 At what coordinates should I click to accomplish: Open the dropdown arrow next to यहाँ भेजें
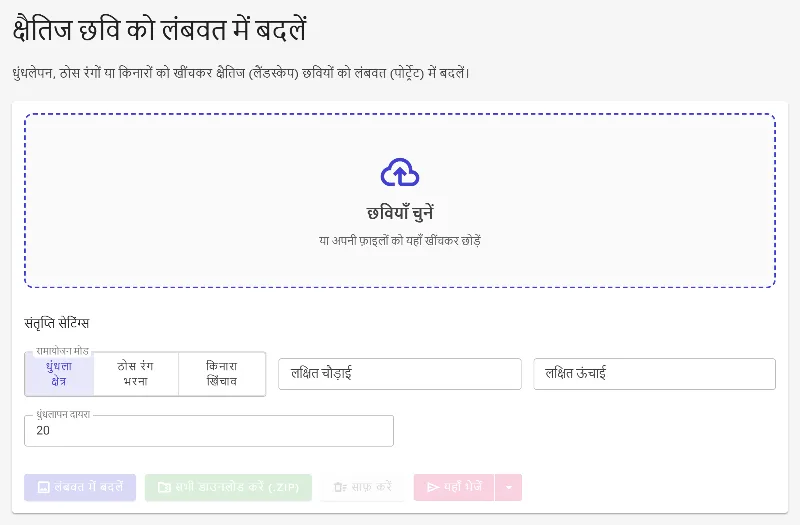tap(508, 487)
